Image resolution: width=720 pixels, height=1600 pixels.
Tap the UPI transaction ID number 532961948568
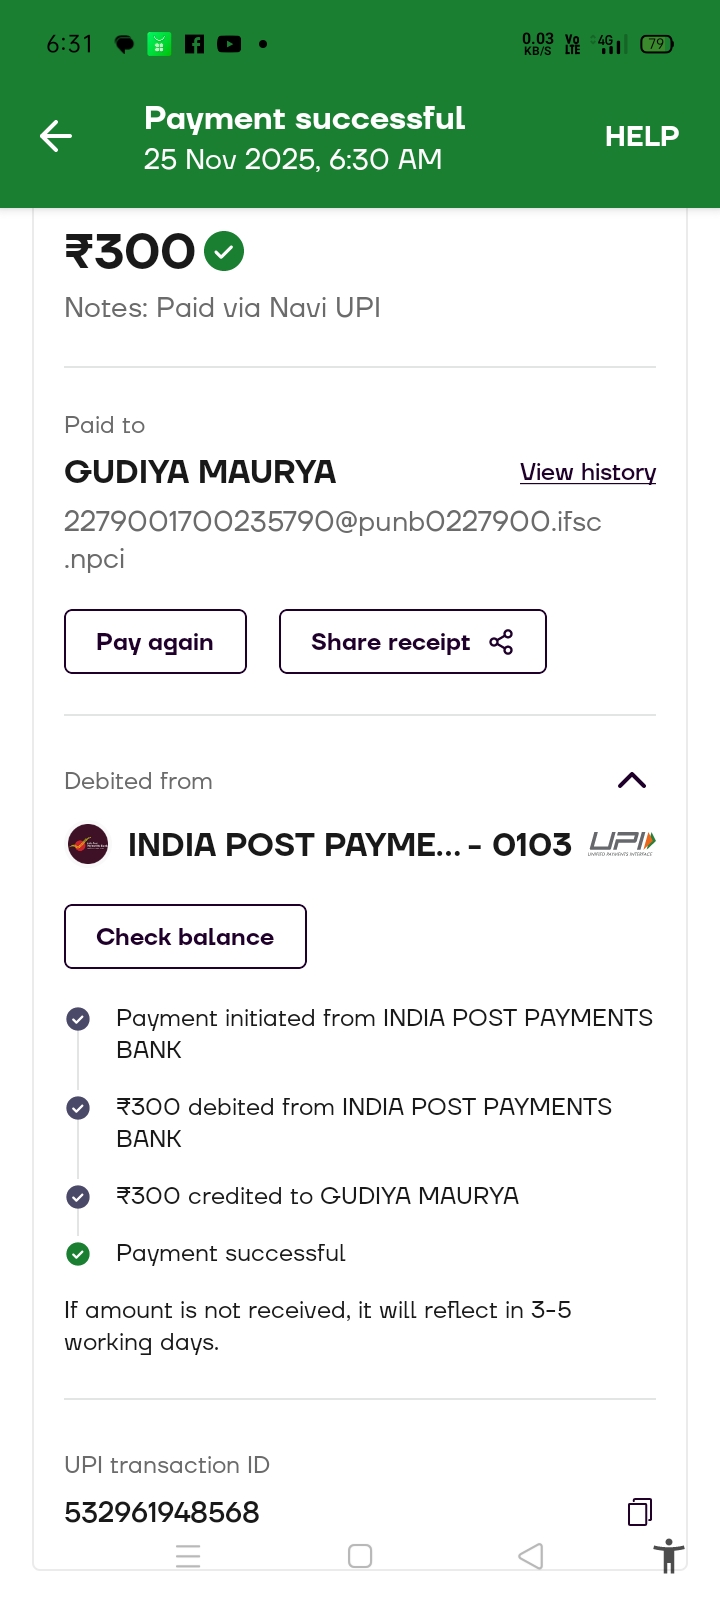click(162, 1512)
